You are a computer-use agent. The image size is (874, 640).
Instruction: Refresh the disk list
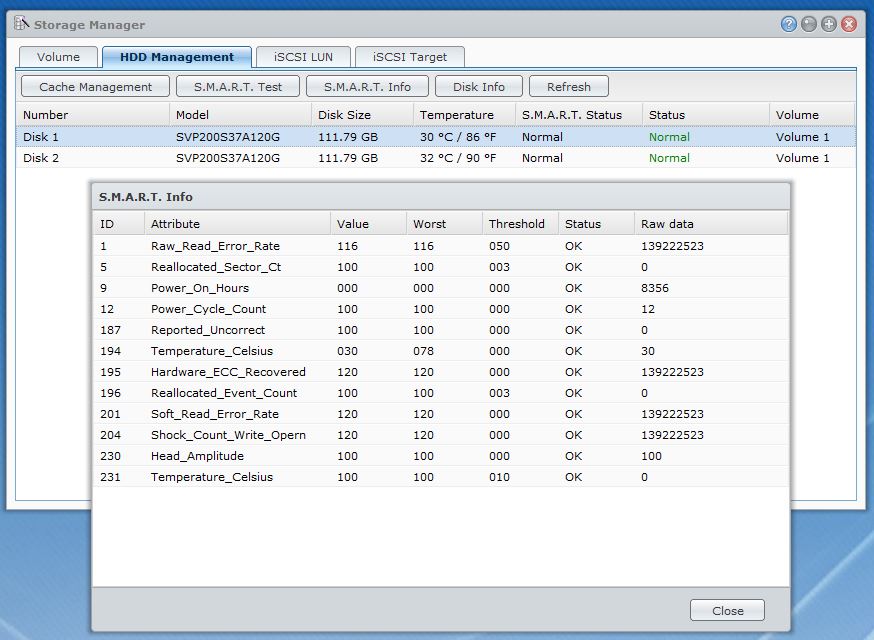pyautogui.click(x=569, y=87)
